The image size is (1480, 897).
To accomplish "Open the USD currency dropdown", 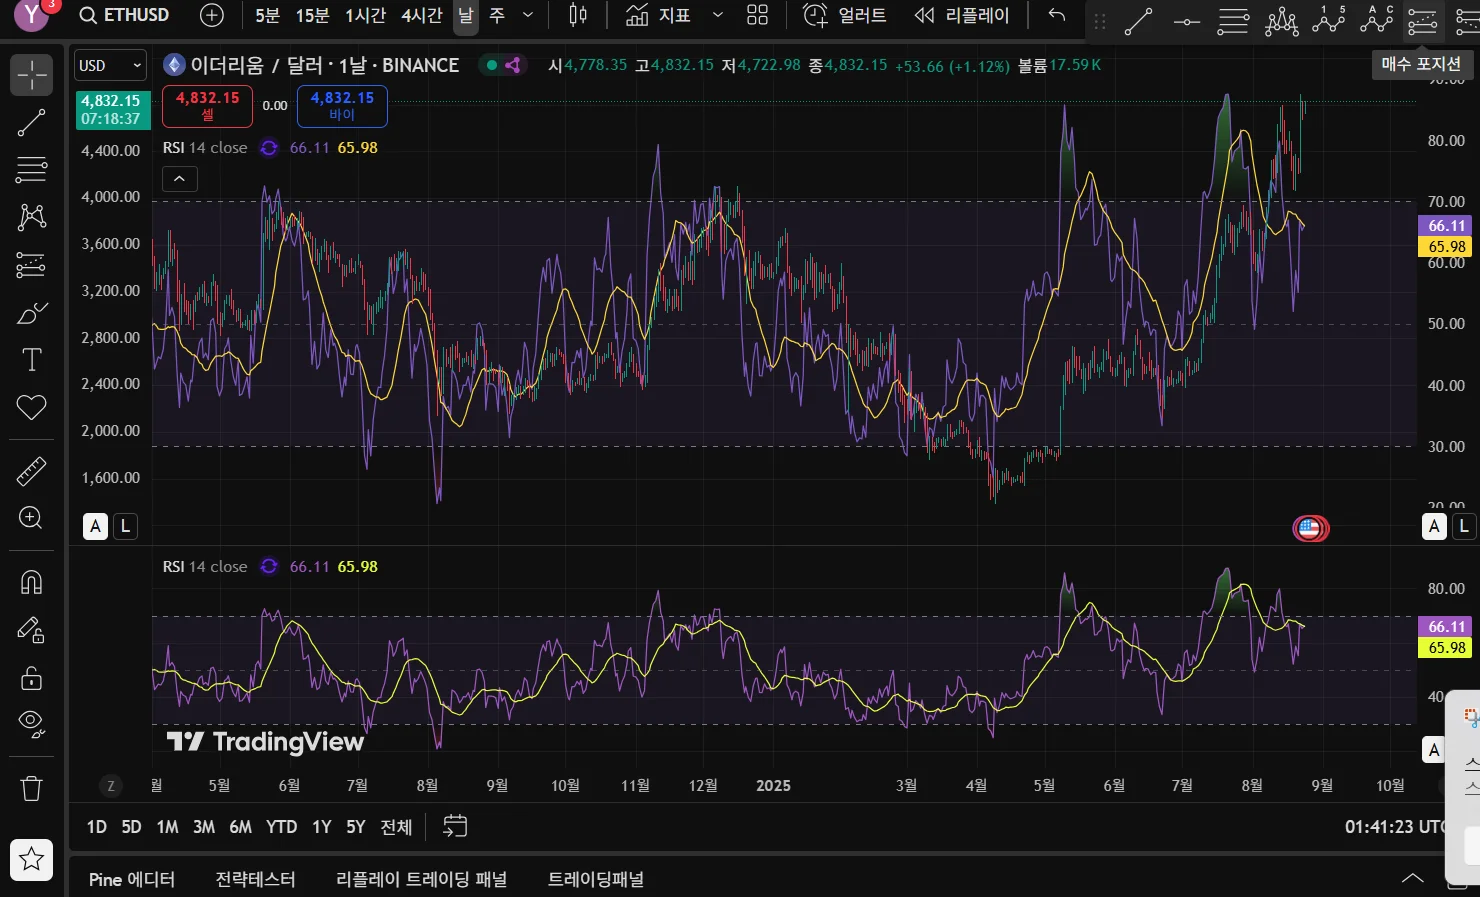I will click(x=110, y=66).
